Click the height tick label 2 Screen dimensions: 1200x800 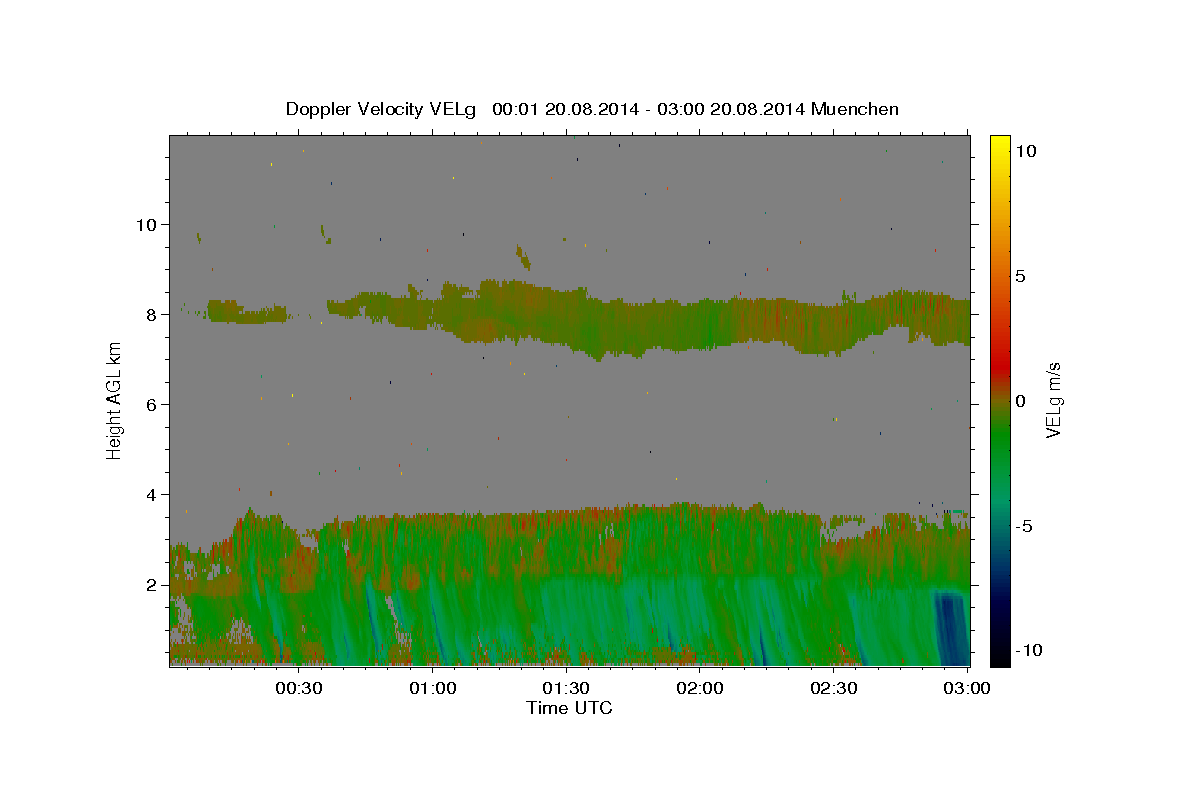pos(152,585)
